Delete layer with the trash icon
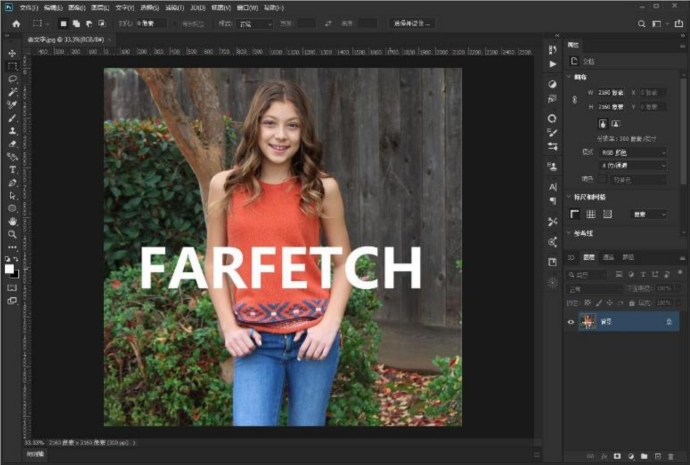Screen dimensions: 690x465 [671, 457]
